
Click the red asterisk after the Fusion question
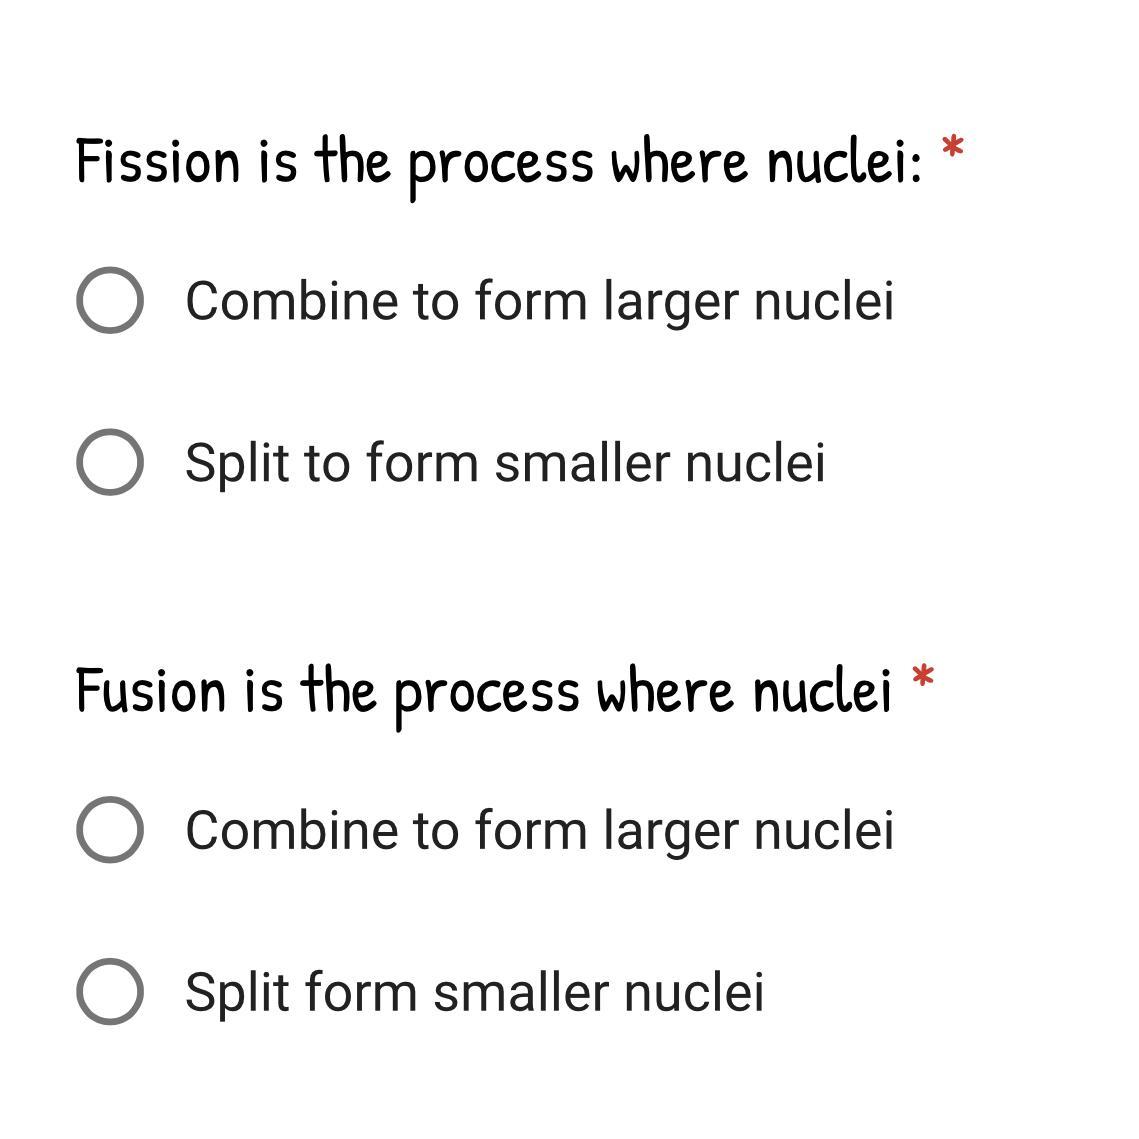click(923, 676)
